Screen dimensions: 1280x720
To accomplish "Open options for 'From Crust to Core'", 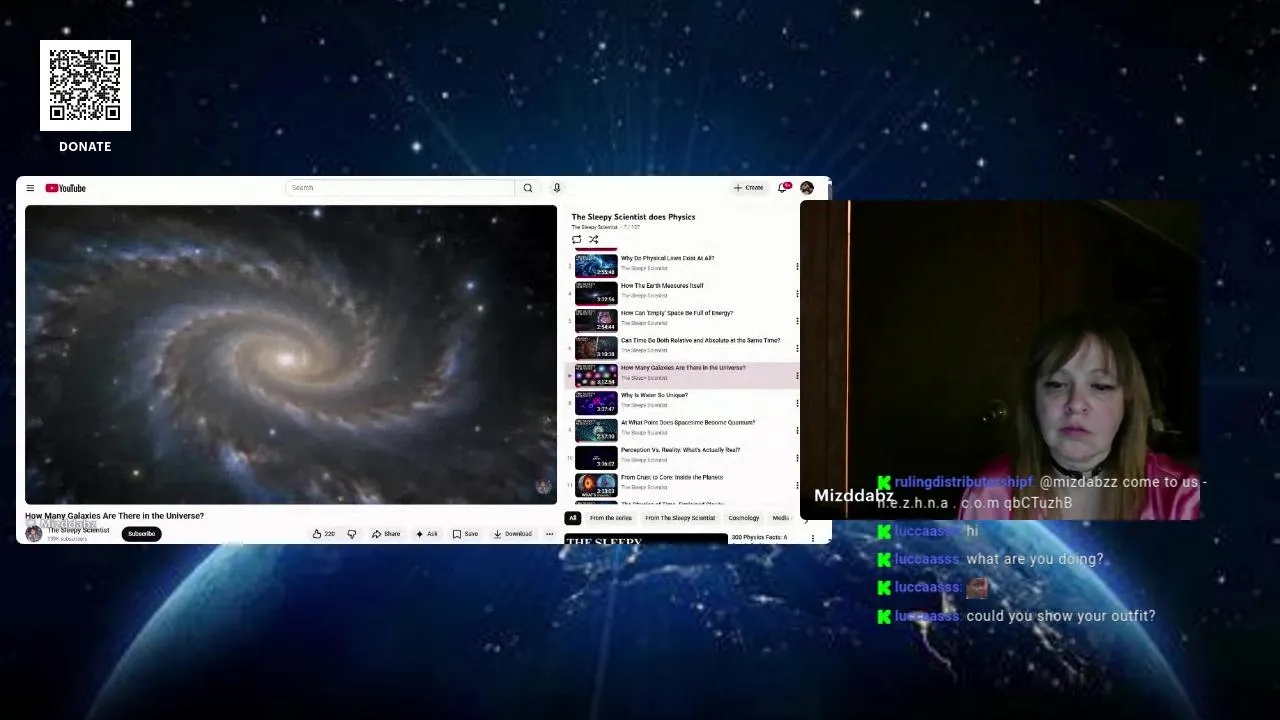I will pos(797,486).
